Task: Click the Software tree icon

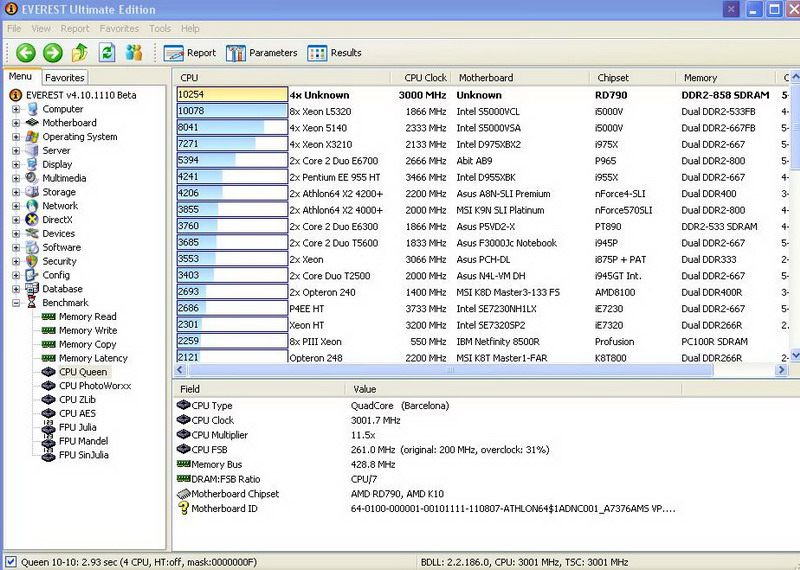Action: coord(32,247)
